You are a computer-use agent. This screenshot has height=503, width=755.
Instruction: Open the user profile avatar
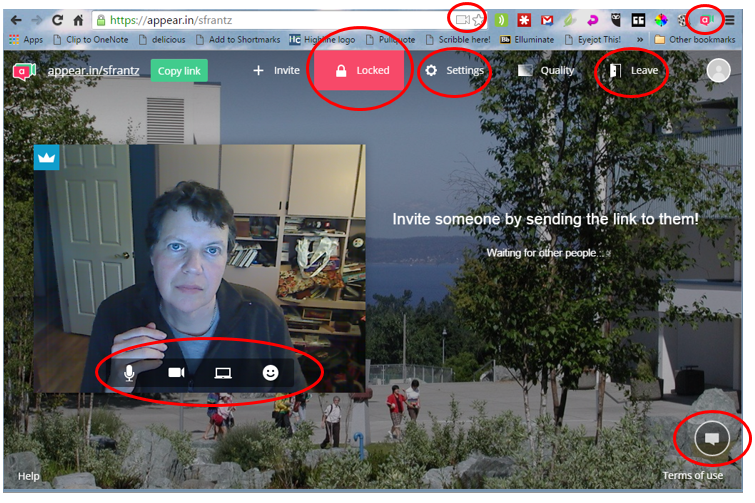click(x=718, y=70)
